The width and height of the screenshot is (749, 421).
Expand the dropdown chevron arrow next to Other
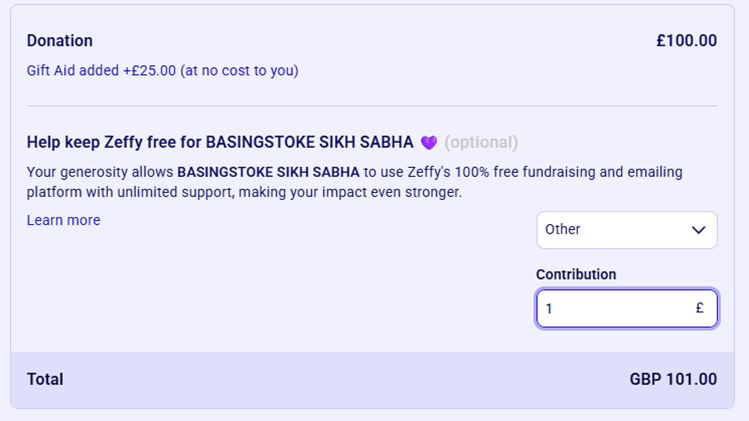point(698,230)
